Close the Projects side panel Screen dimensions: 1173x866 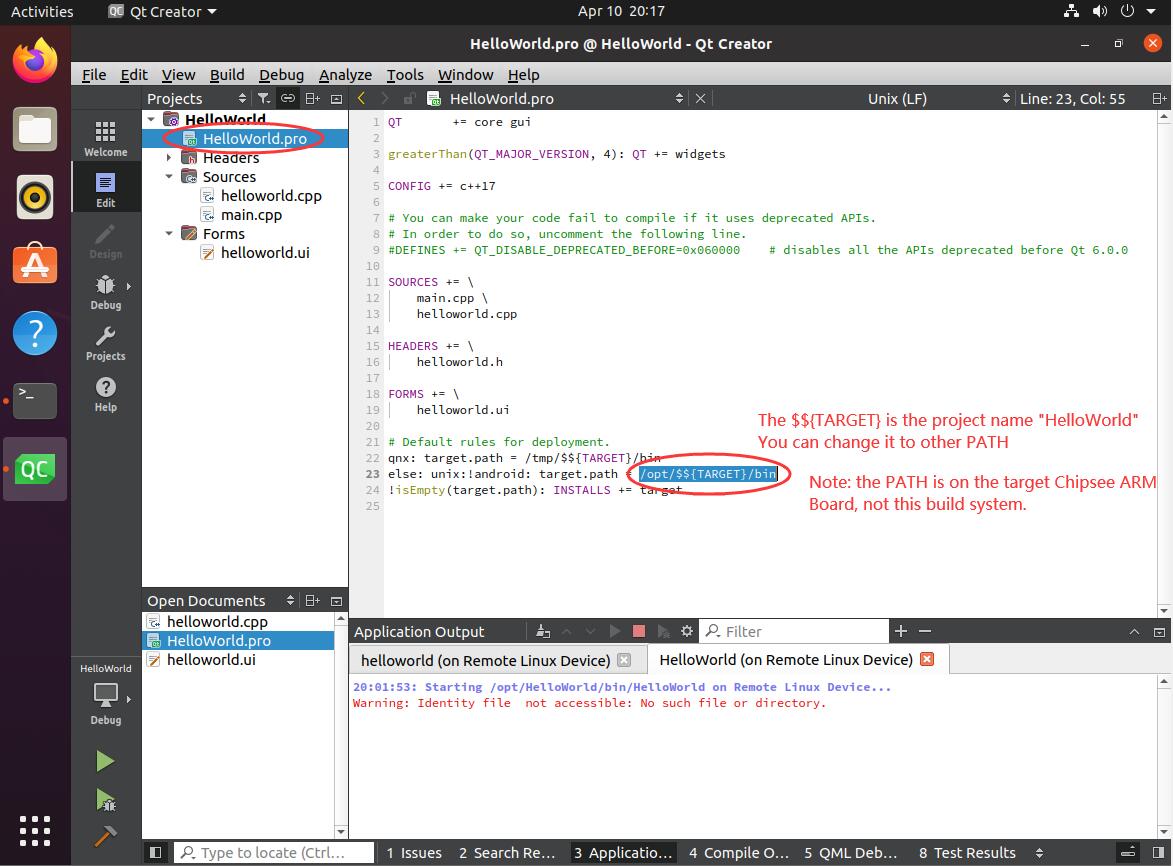[x=337, y=98]
